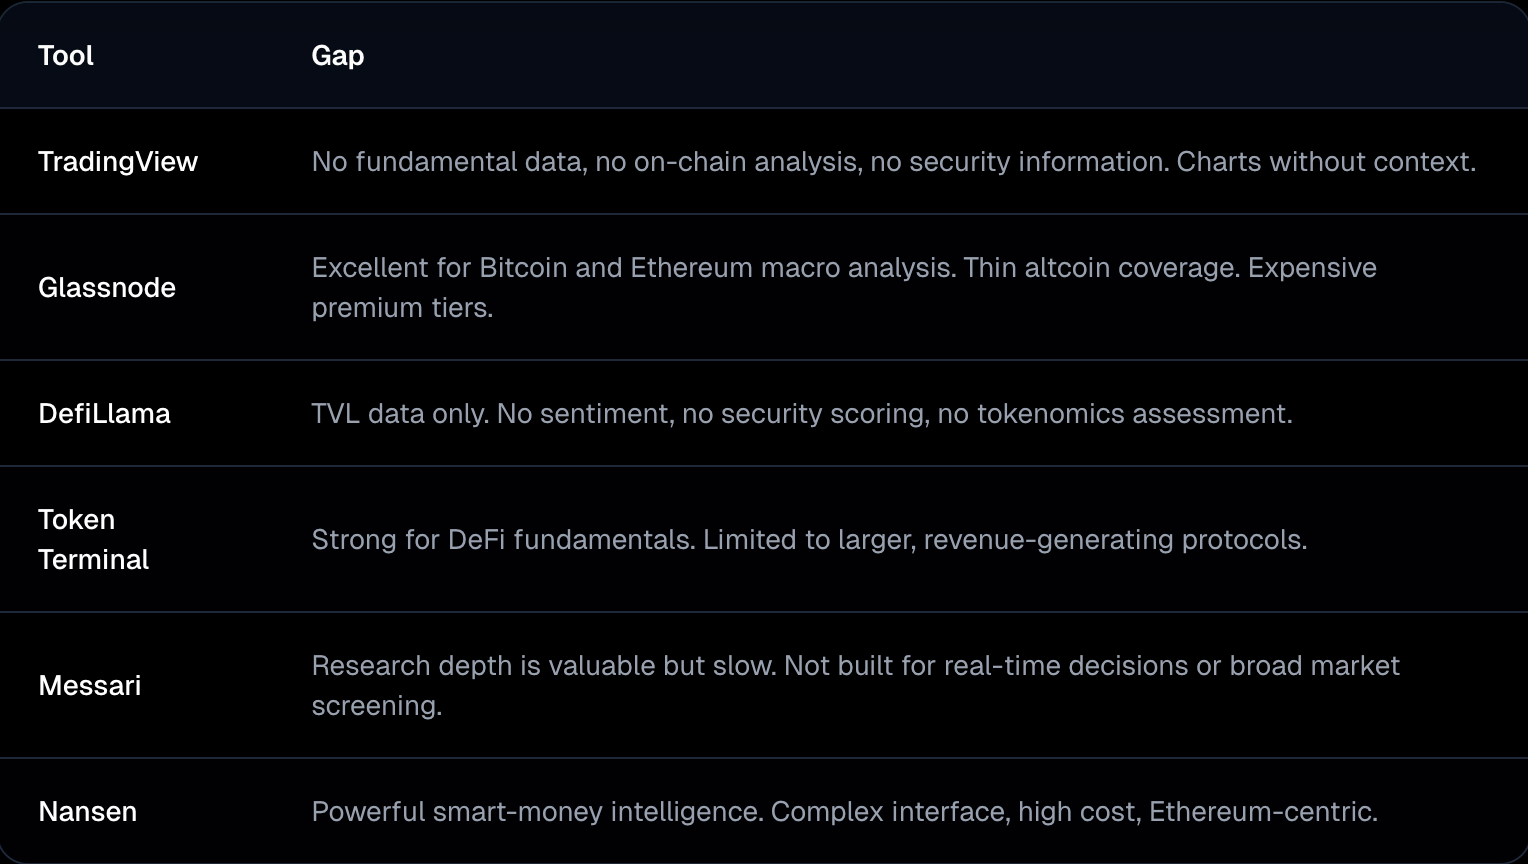The height and width of the screenshot is (864, 1528).
Task: Click 'Expensive premium tiers.' phrase
Action: point(1312,268)
